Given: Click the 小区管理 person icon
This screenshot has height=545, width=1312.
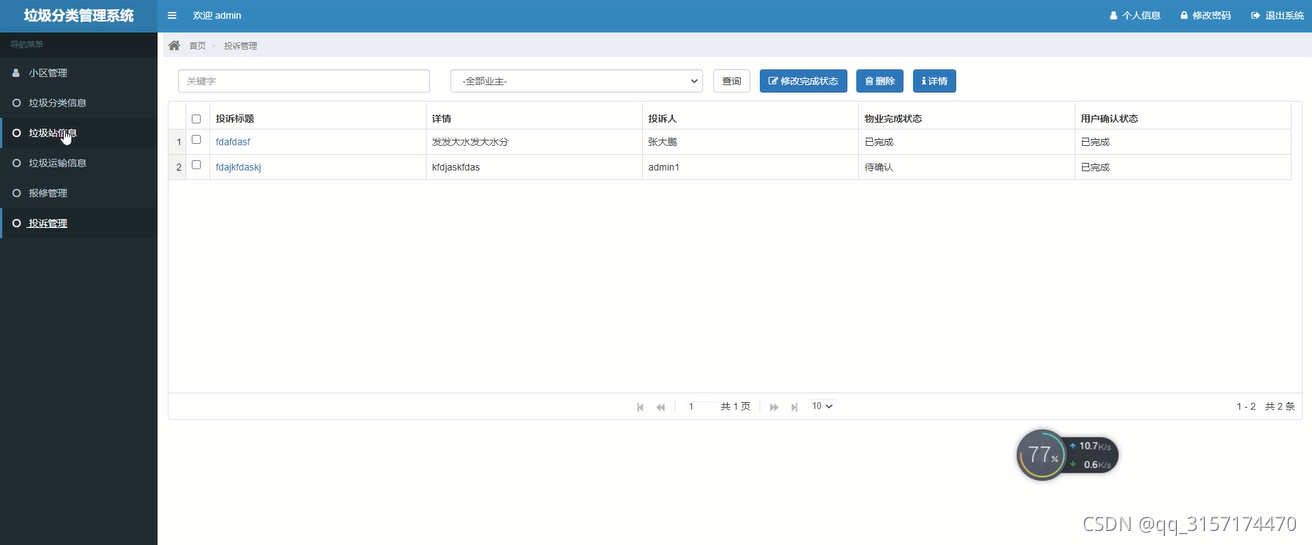Looking at the screenshot, I should [x=16, y=73].
